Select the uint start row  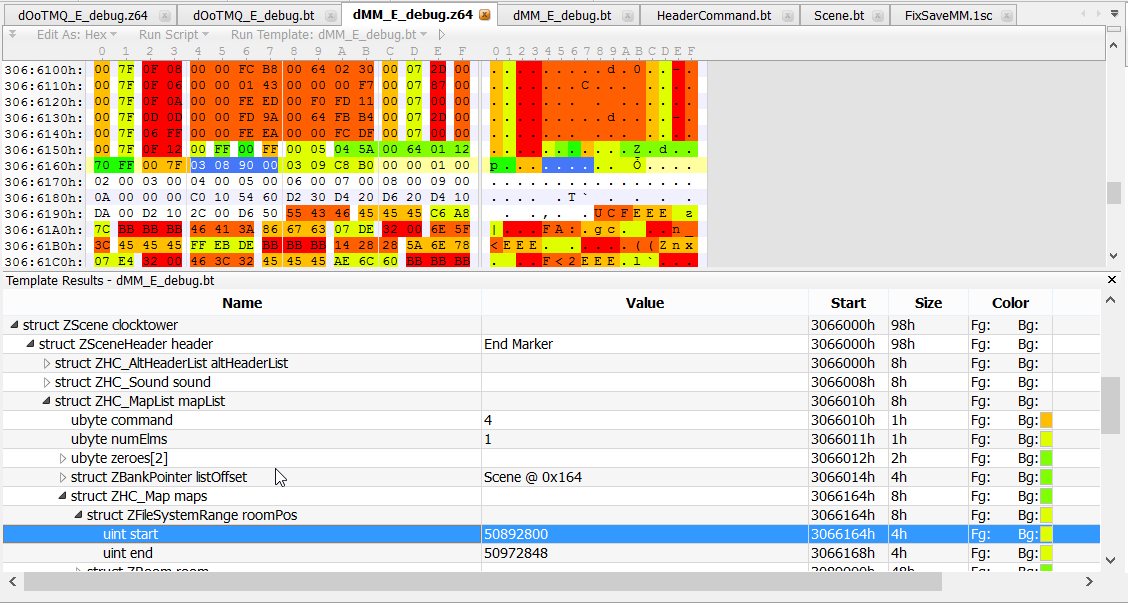[551, 534]
